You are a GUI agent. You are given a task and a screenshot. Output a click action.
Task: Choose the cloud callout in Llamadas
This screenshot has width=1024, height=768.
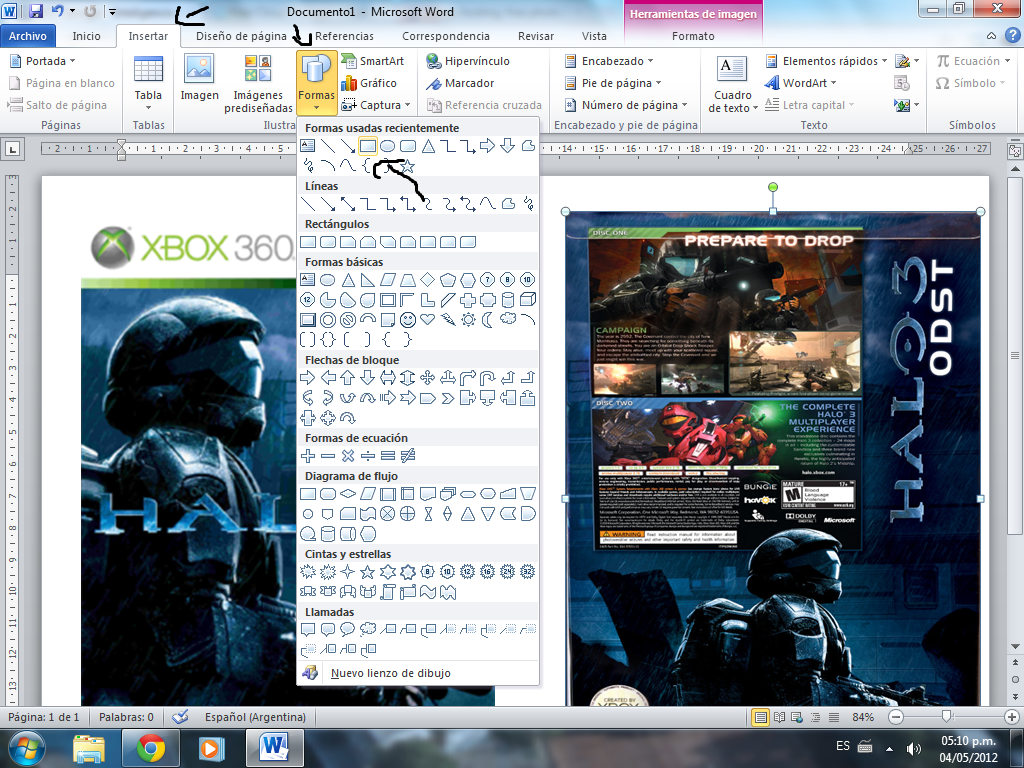pos(368,630)
